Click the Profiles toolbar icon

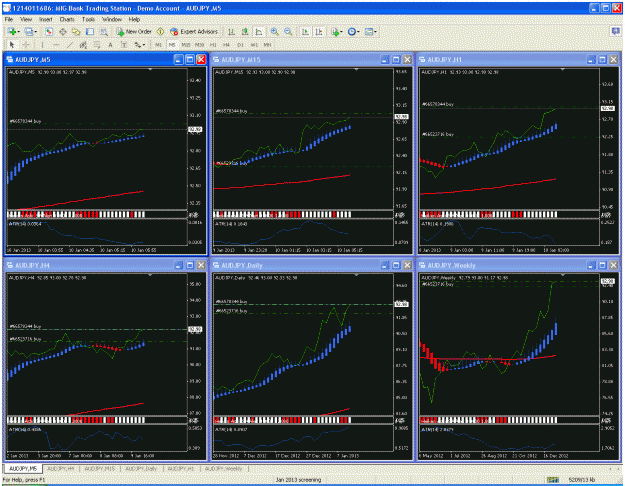click(29, 31)
